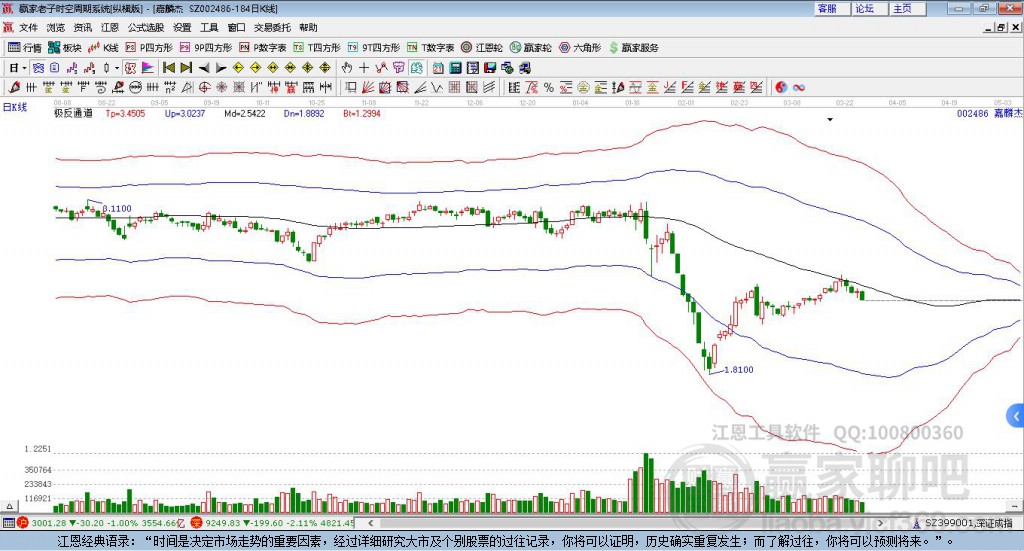1024x551 pixels.
Task: Click the 论坛 button in title bar
Action: [869, 8]
